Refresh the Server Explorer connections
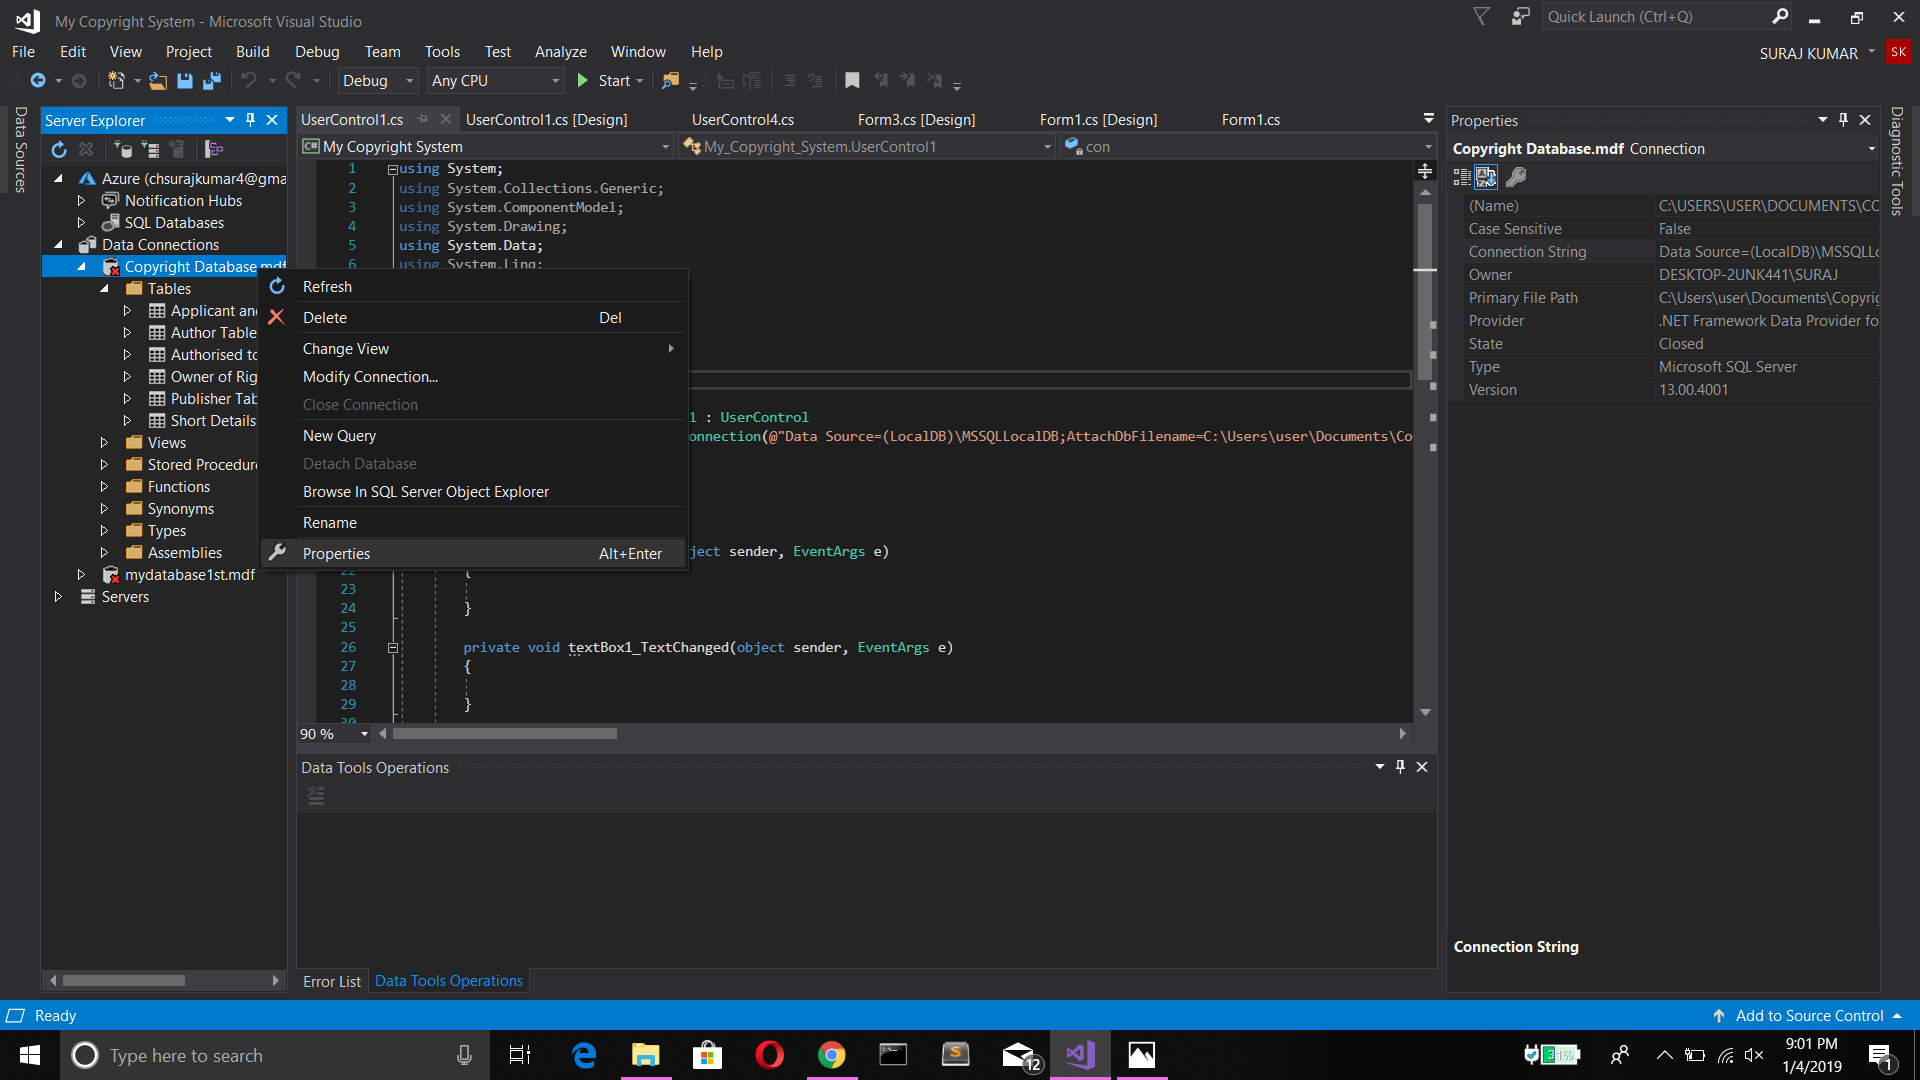1920x1080 pixels. click(59, 150)
